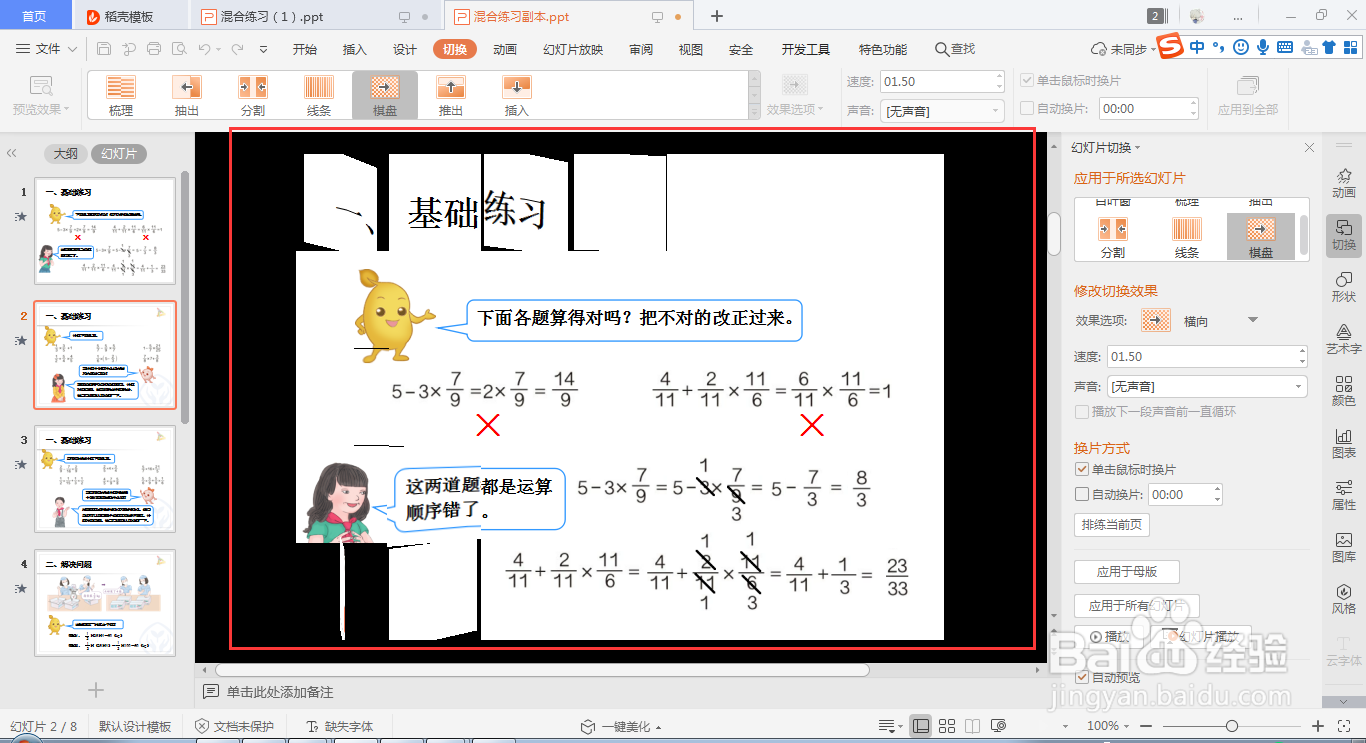Image resolution: width=1366 pixels, height=743 pixels.
Task: Open customize quick access toolbar dropdown
Action: pos(264,49)
